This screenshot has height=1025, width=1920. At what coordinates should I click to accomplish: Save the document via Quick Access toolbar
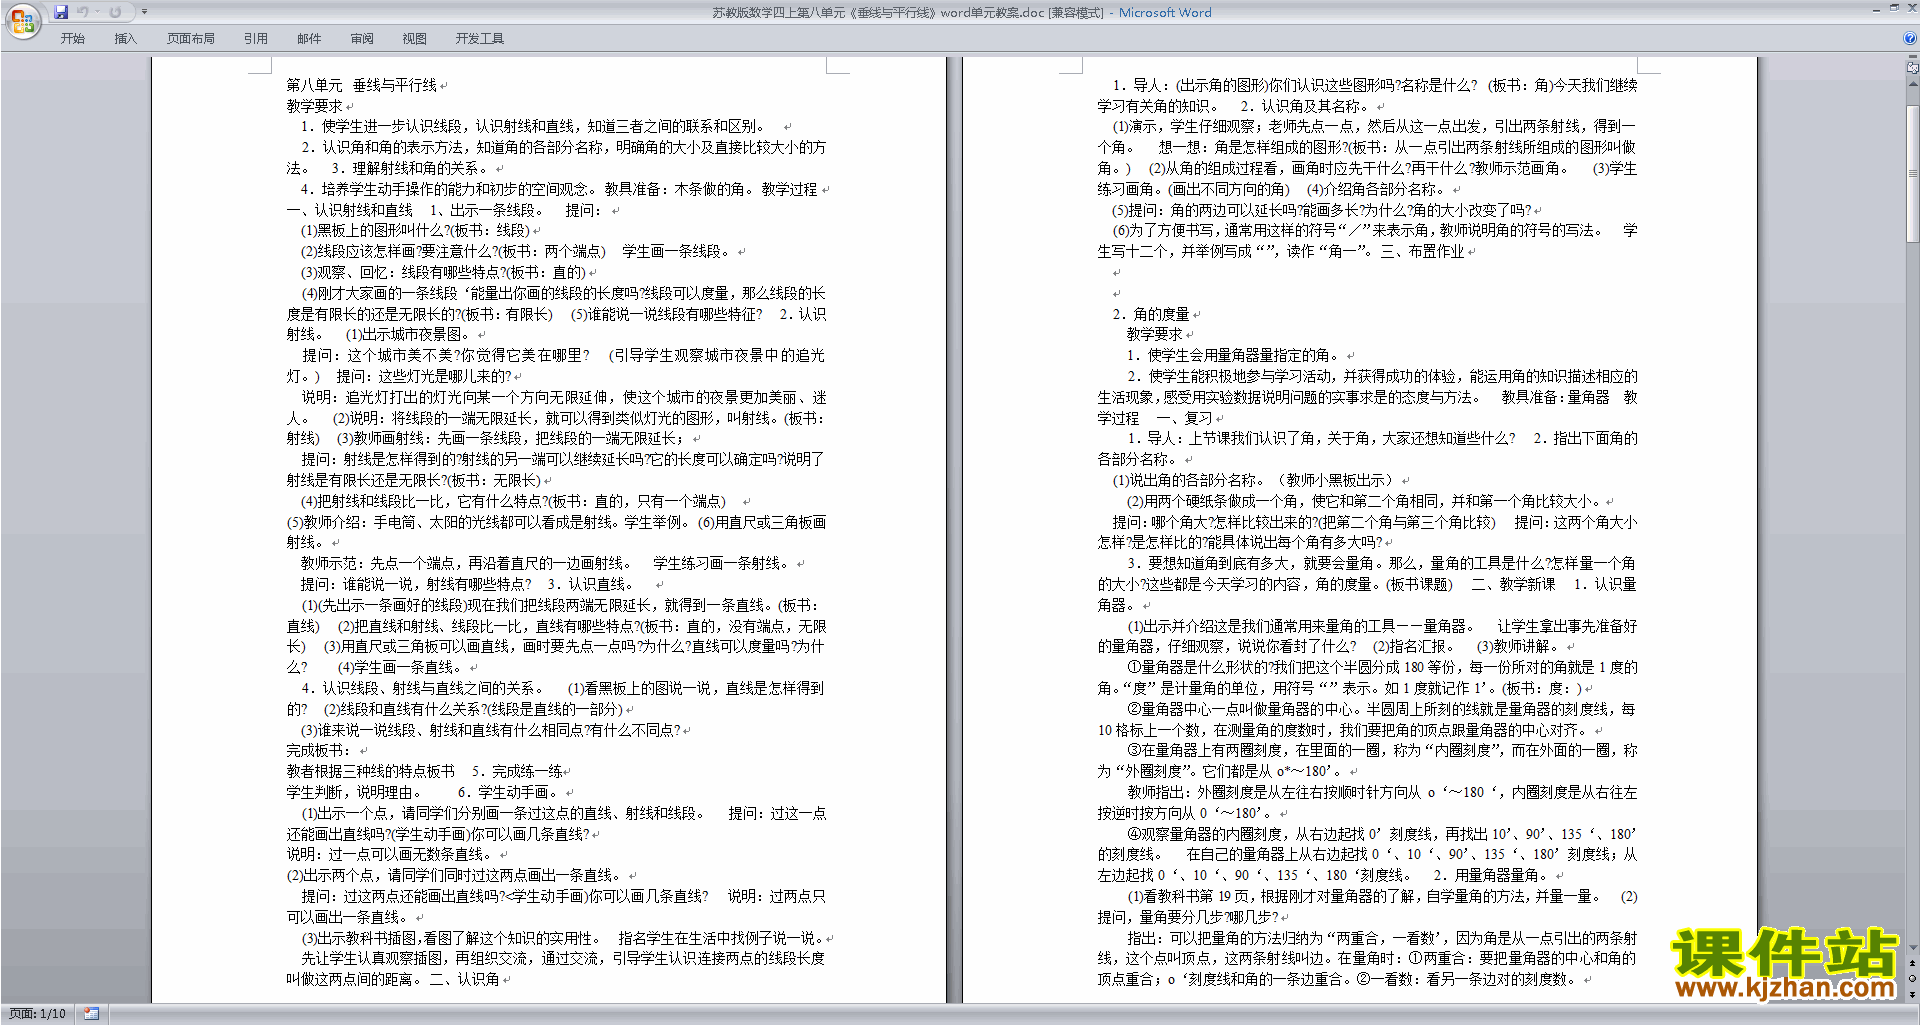point(61,12)
